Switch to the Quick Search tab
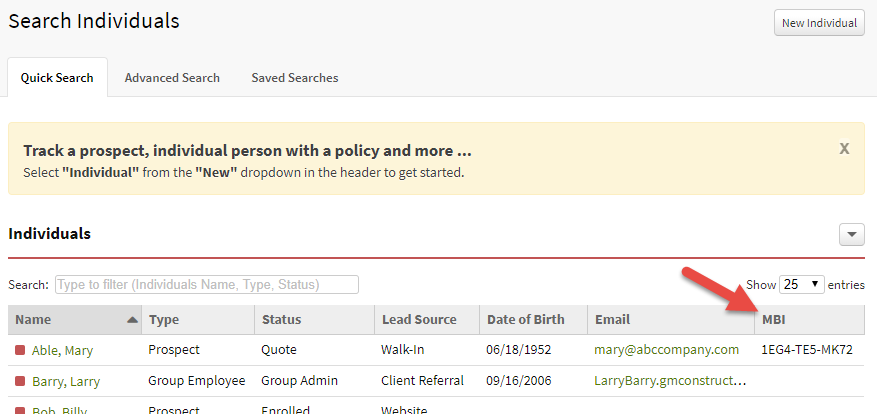The height and width of the screenshot is (414, 877). tap(57, 78)
